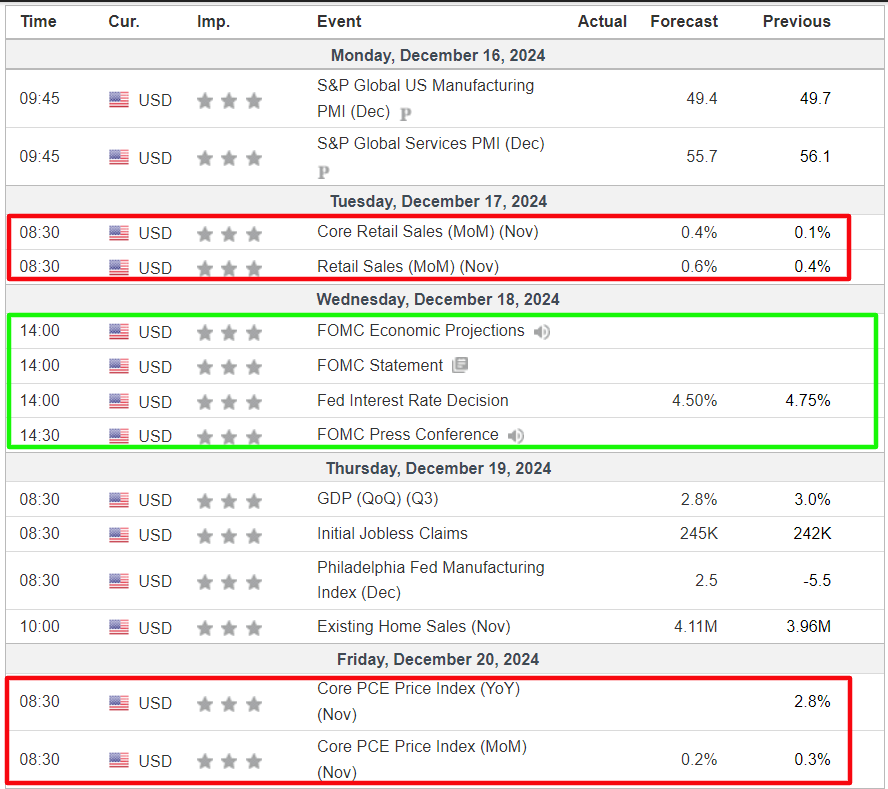Click the Previous column header
The height and width of the screenshot is (789, 888).
[x=796, y=22]
